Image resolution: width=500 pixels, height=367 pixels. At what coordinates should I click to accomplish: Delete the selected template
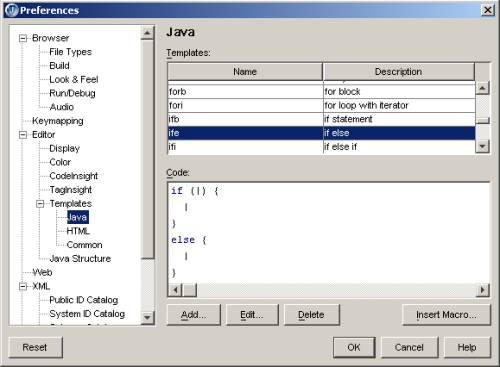pyautogui.click(x=311, y=315)
